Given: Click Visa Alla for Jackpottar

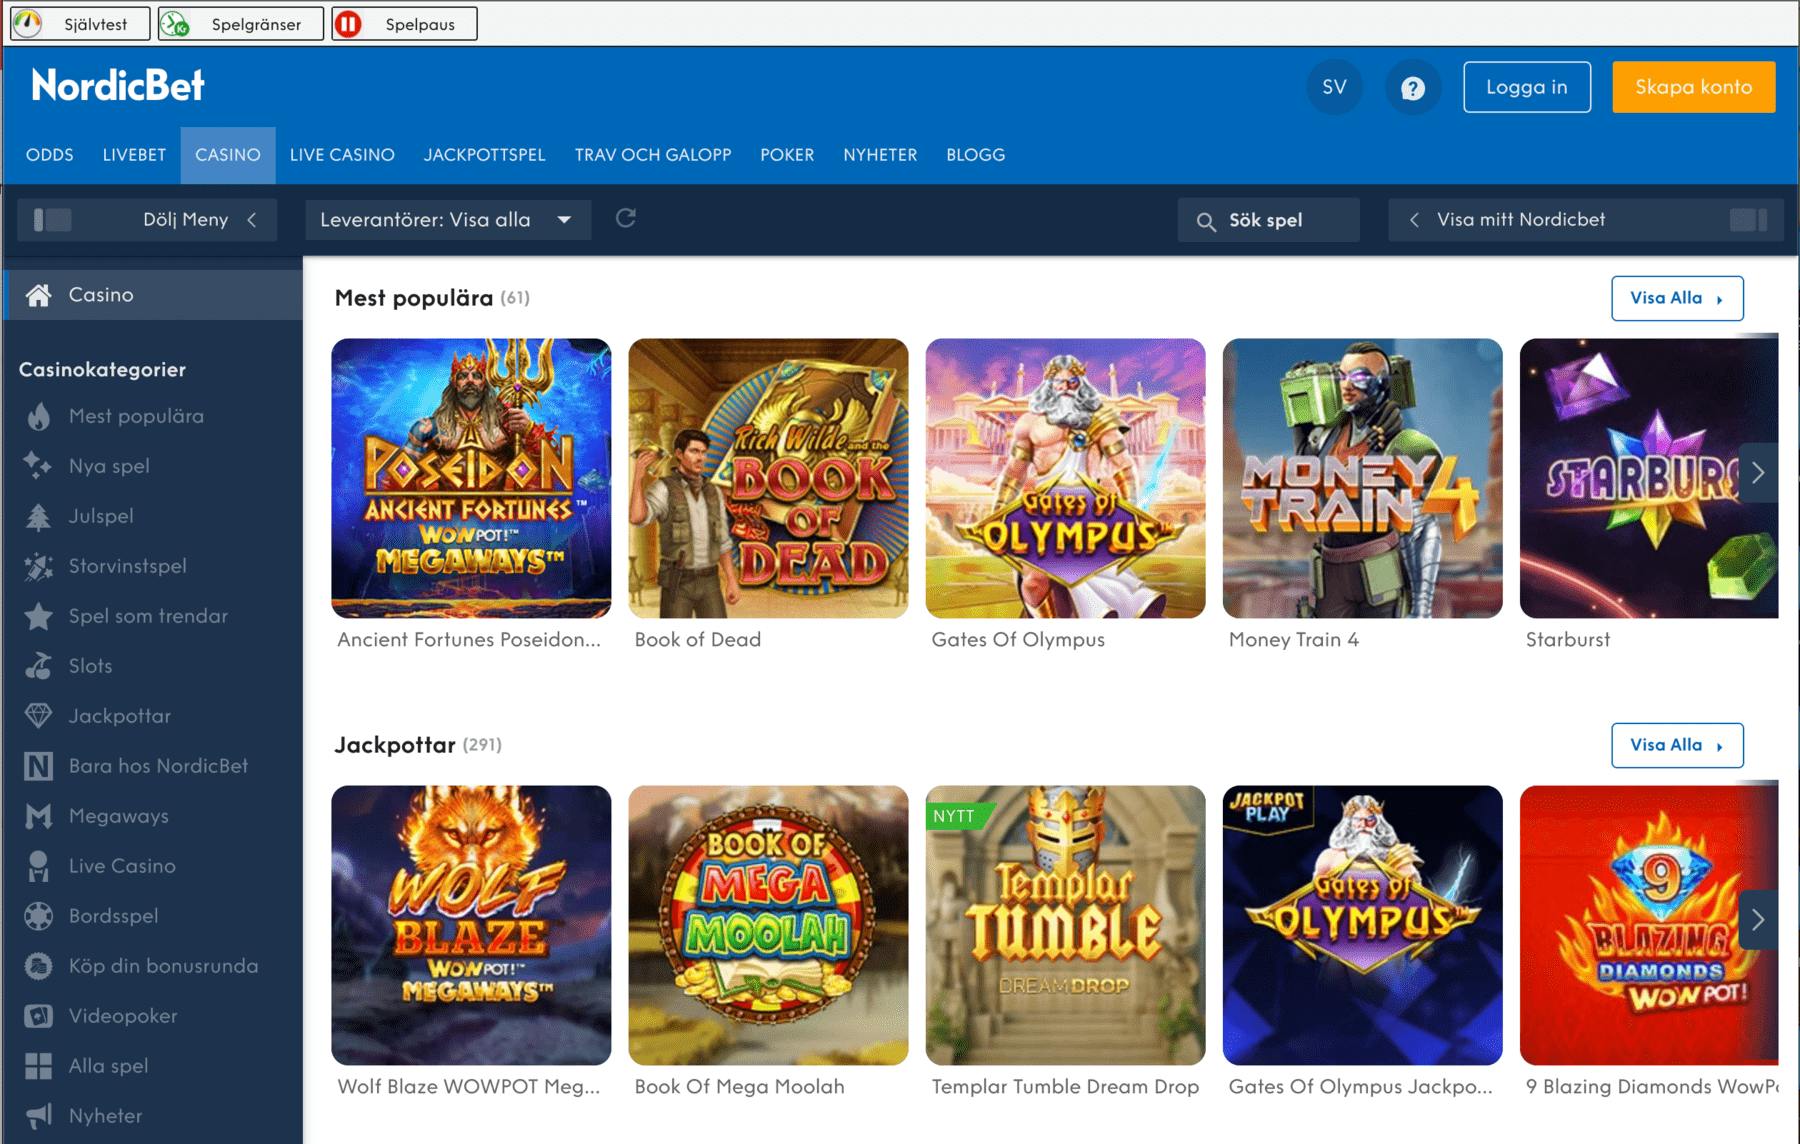Looking at the screenshot, I should click(x=1677, y=745).
